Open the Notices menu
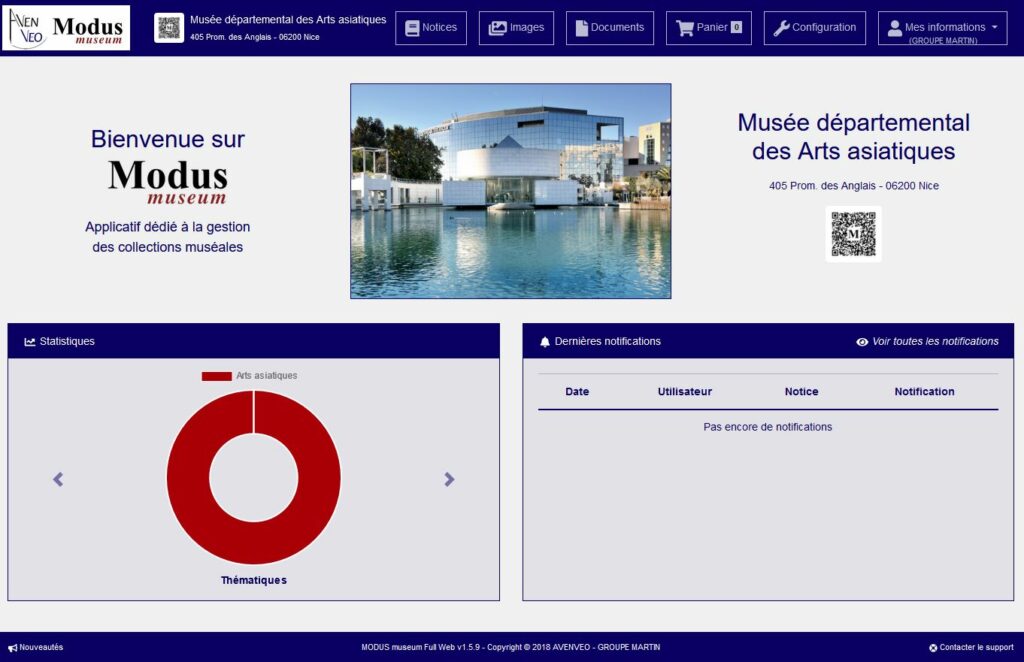This screenshot has height=662, width=1024. coord(431,28)
